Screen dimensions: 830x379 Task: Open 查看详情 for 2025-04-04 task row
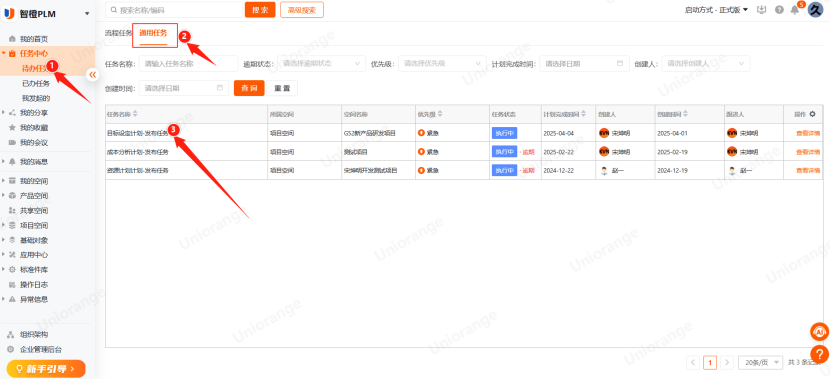(x=808, y=133)
